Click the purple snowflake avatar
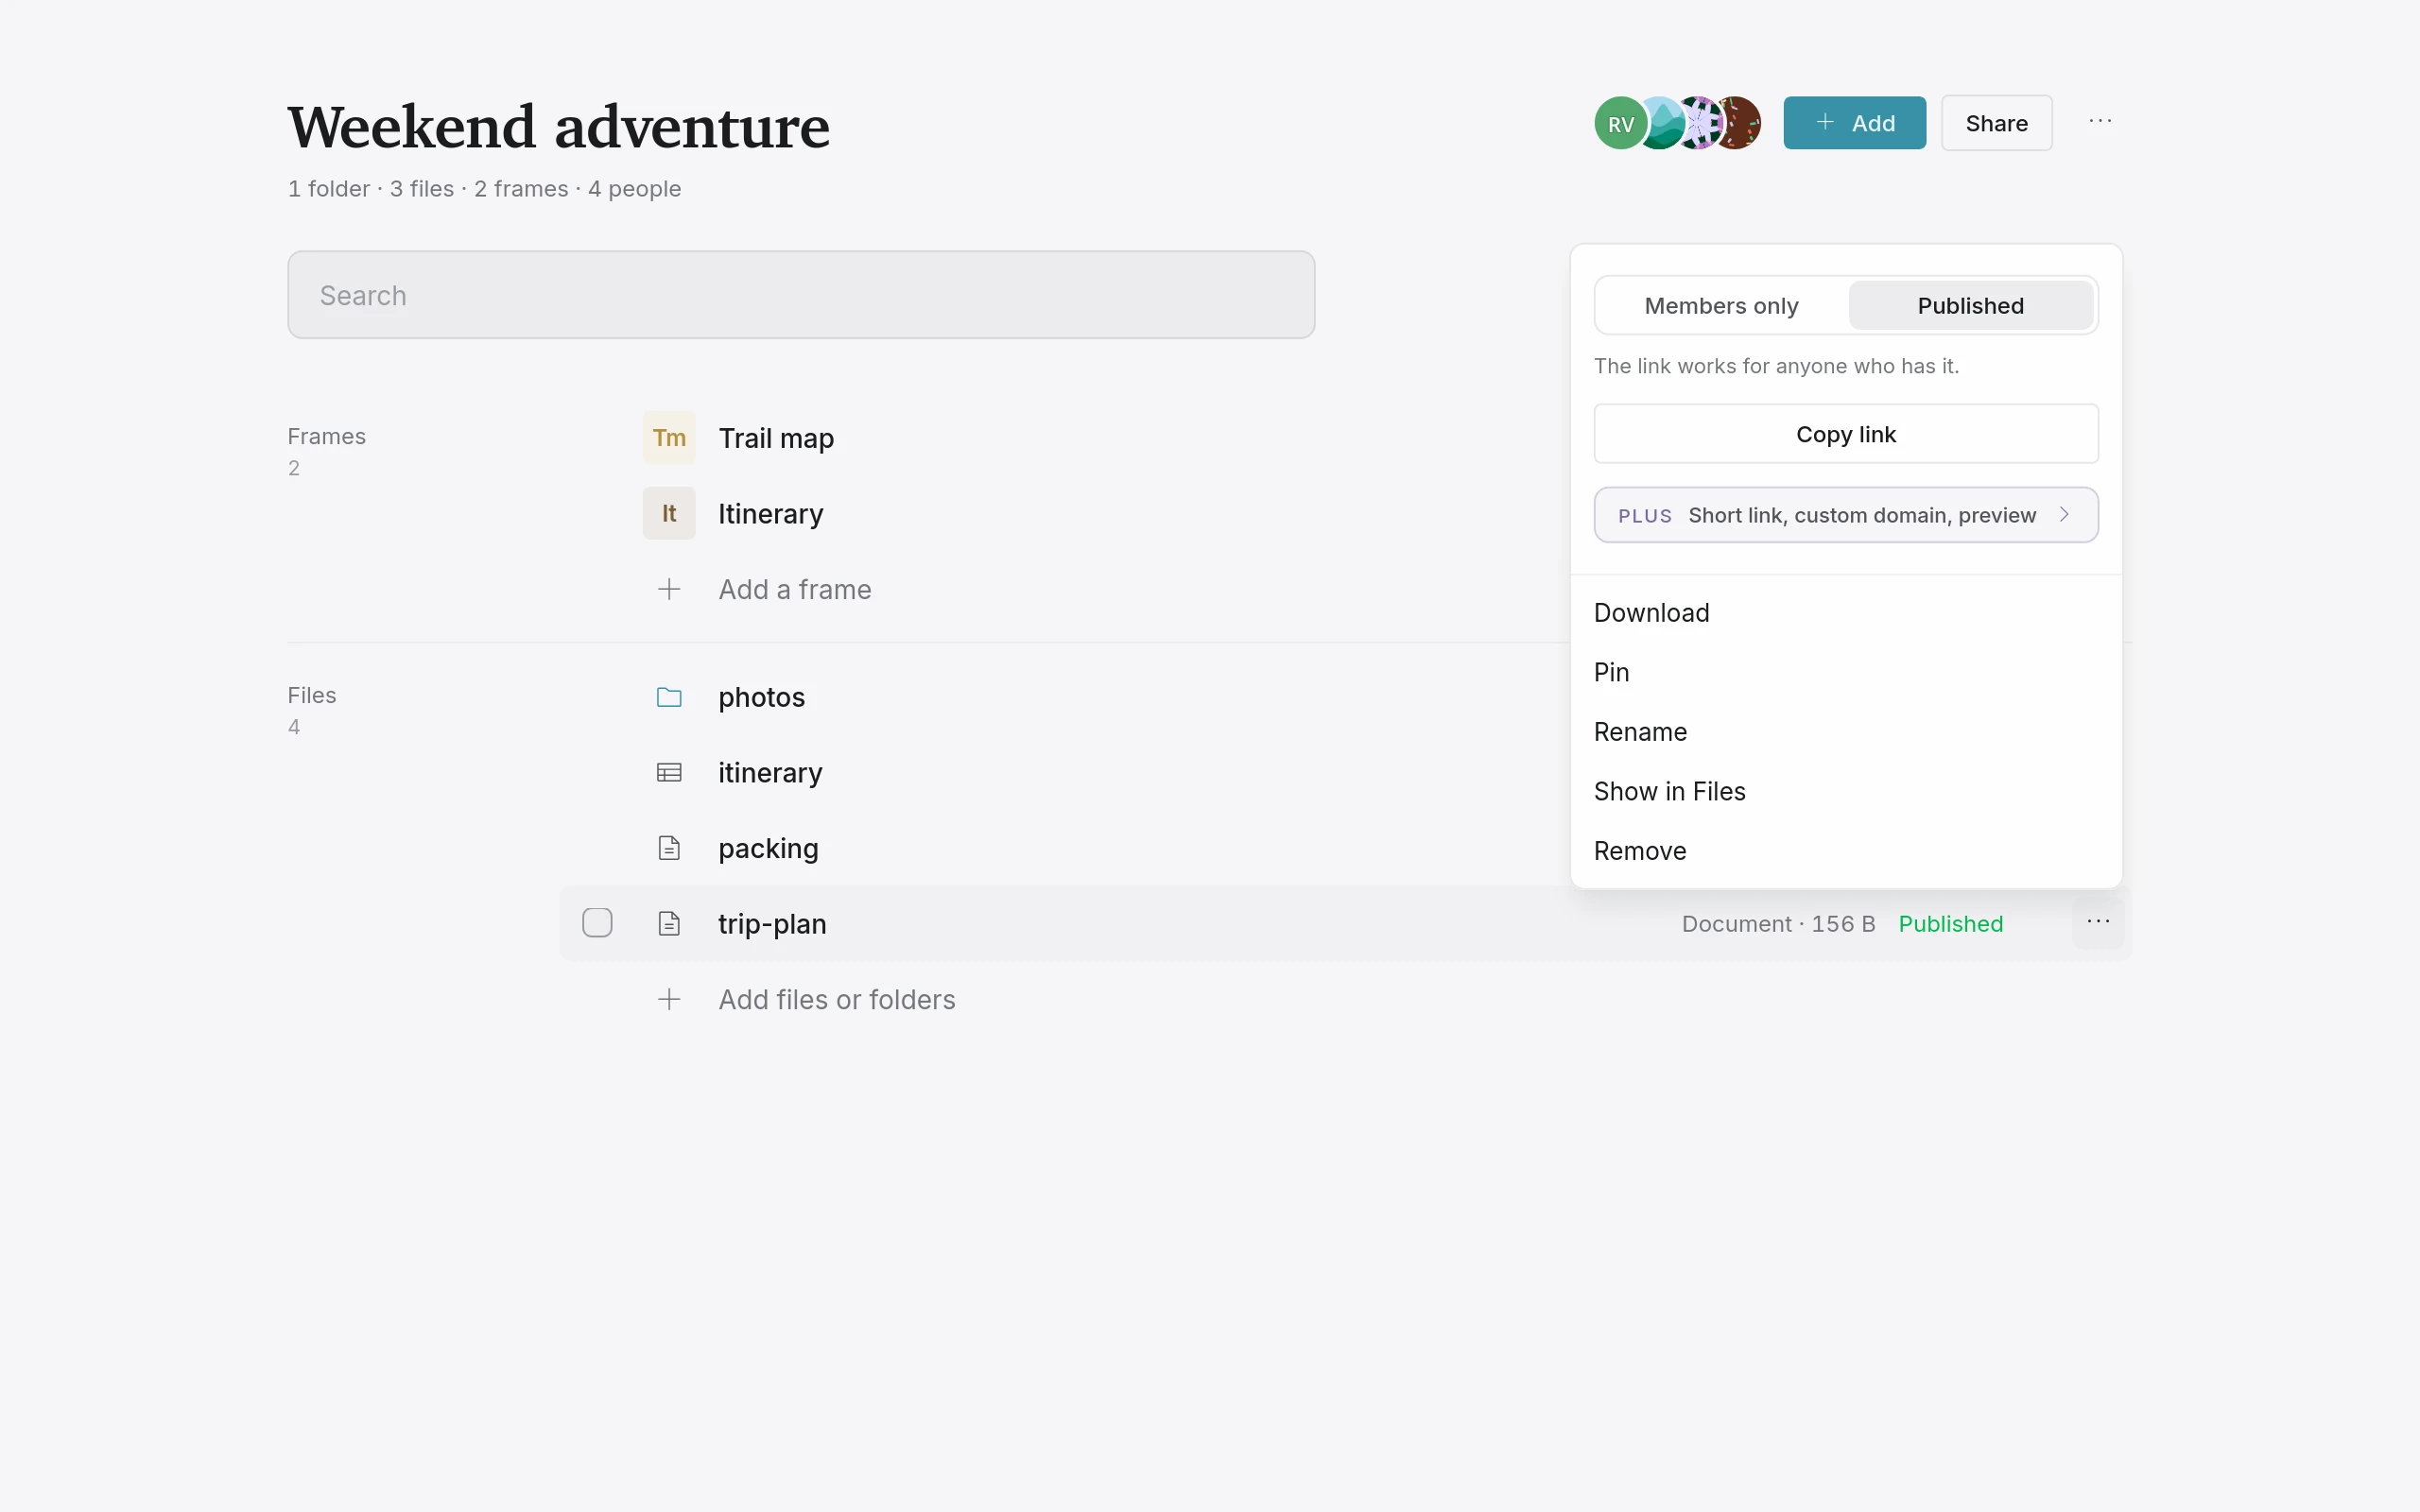2420x1512 pixels. click(x=1700, y=123)
